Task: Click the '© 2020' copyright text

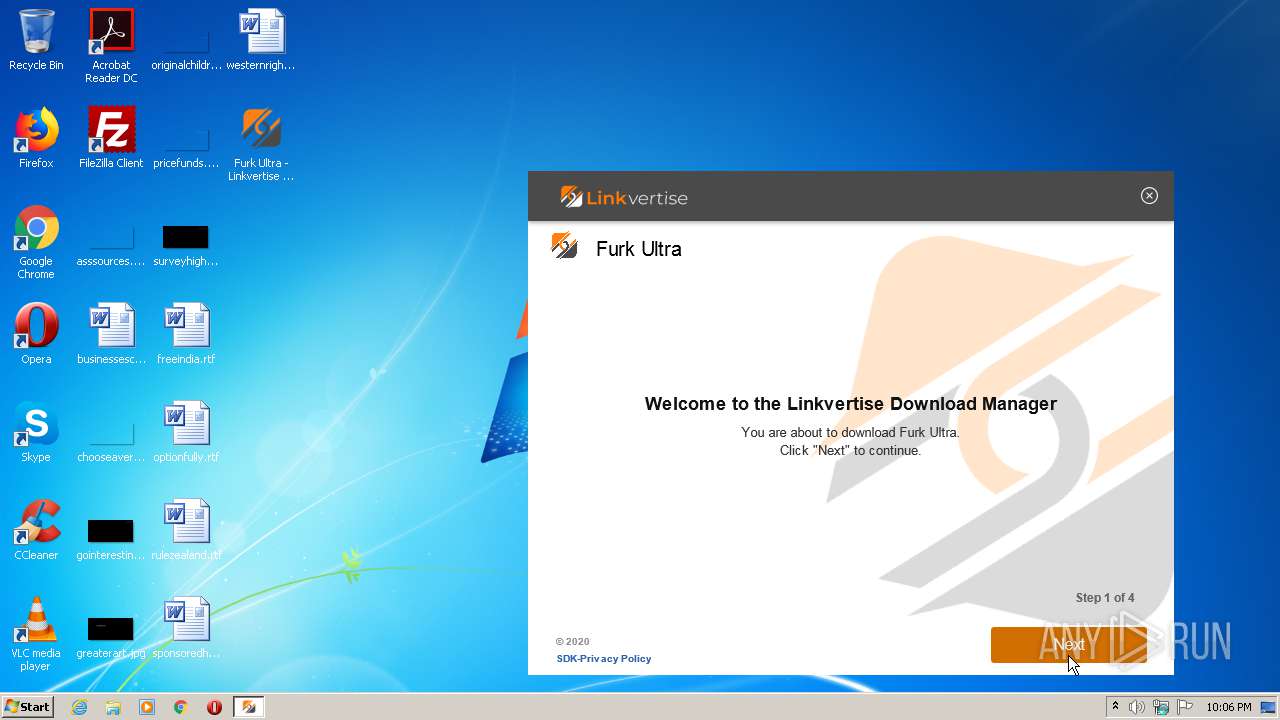Action: [x=573, y=642]
